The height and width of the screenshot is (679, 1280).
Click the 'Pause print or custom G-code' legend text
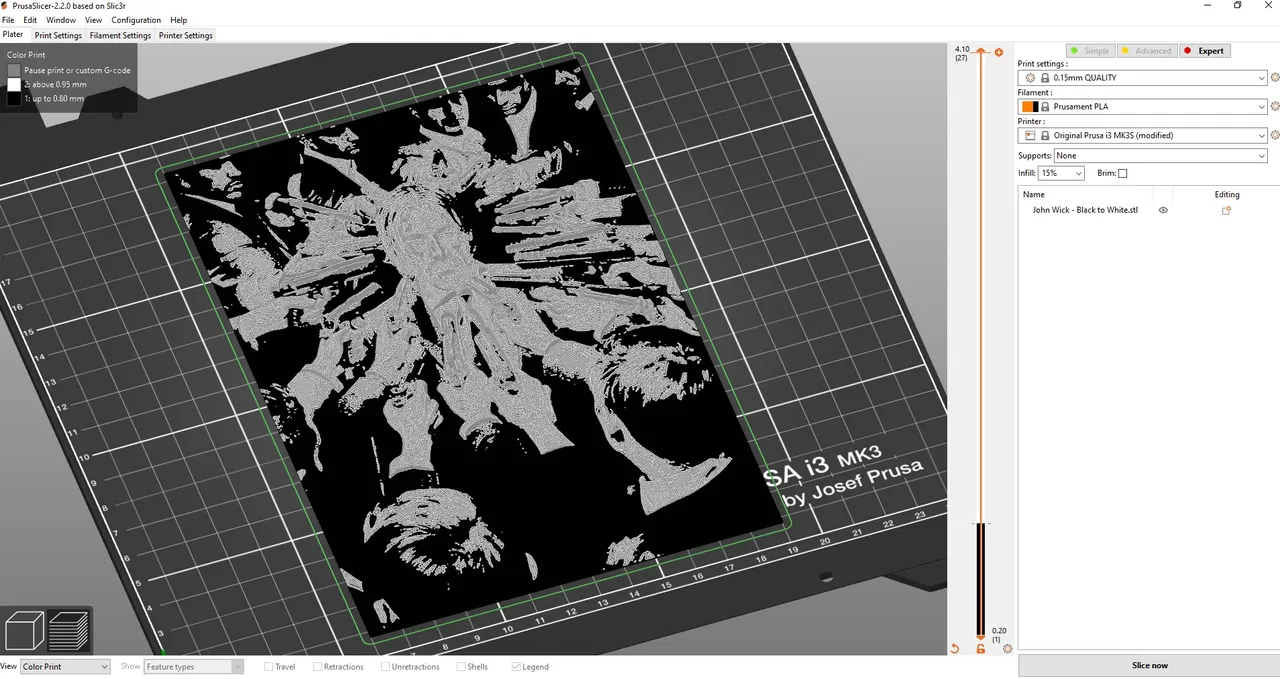[77, 70]
